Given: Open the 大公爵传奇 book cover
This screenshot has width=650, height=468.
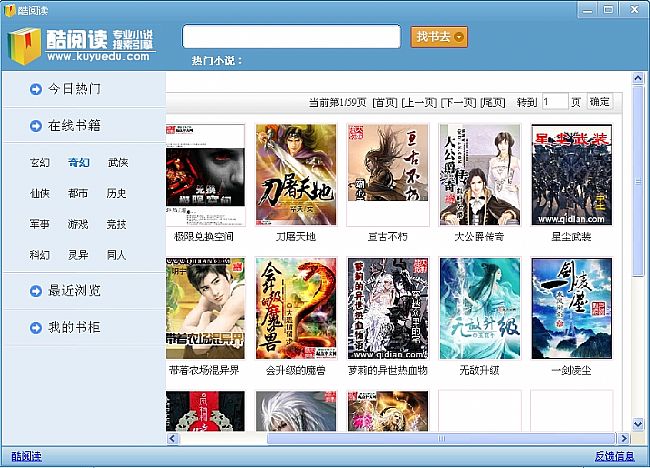Looking at the screenshot, I should click(x=480, y=175).
